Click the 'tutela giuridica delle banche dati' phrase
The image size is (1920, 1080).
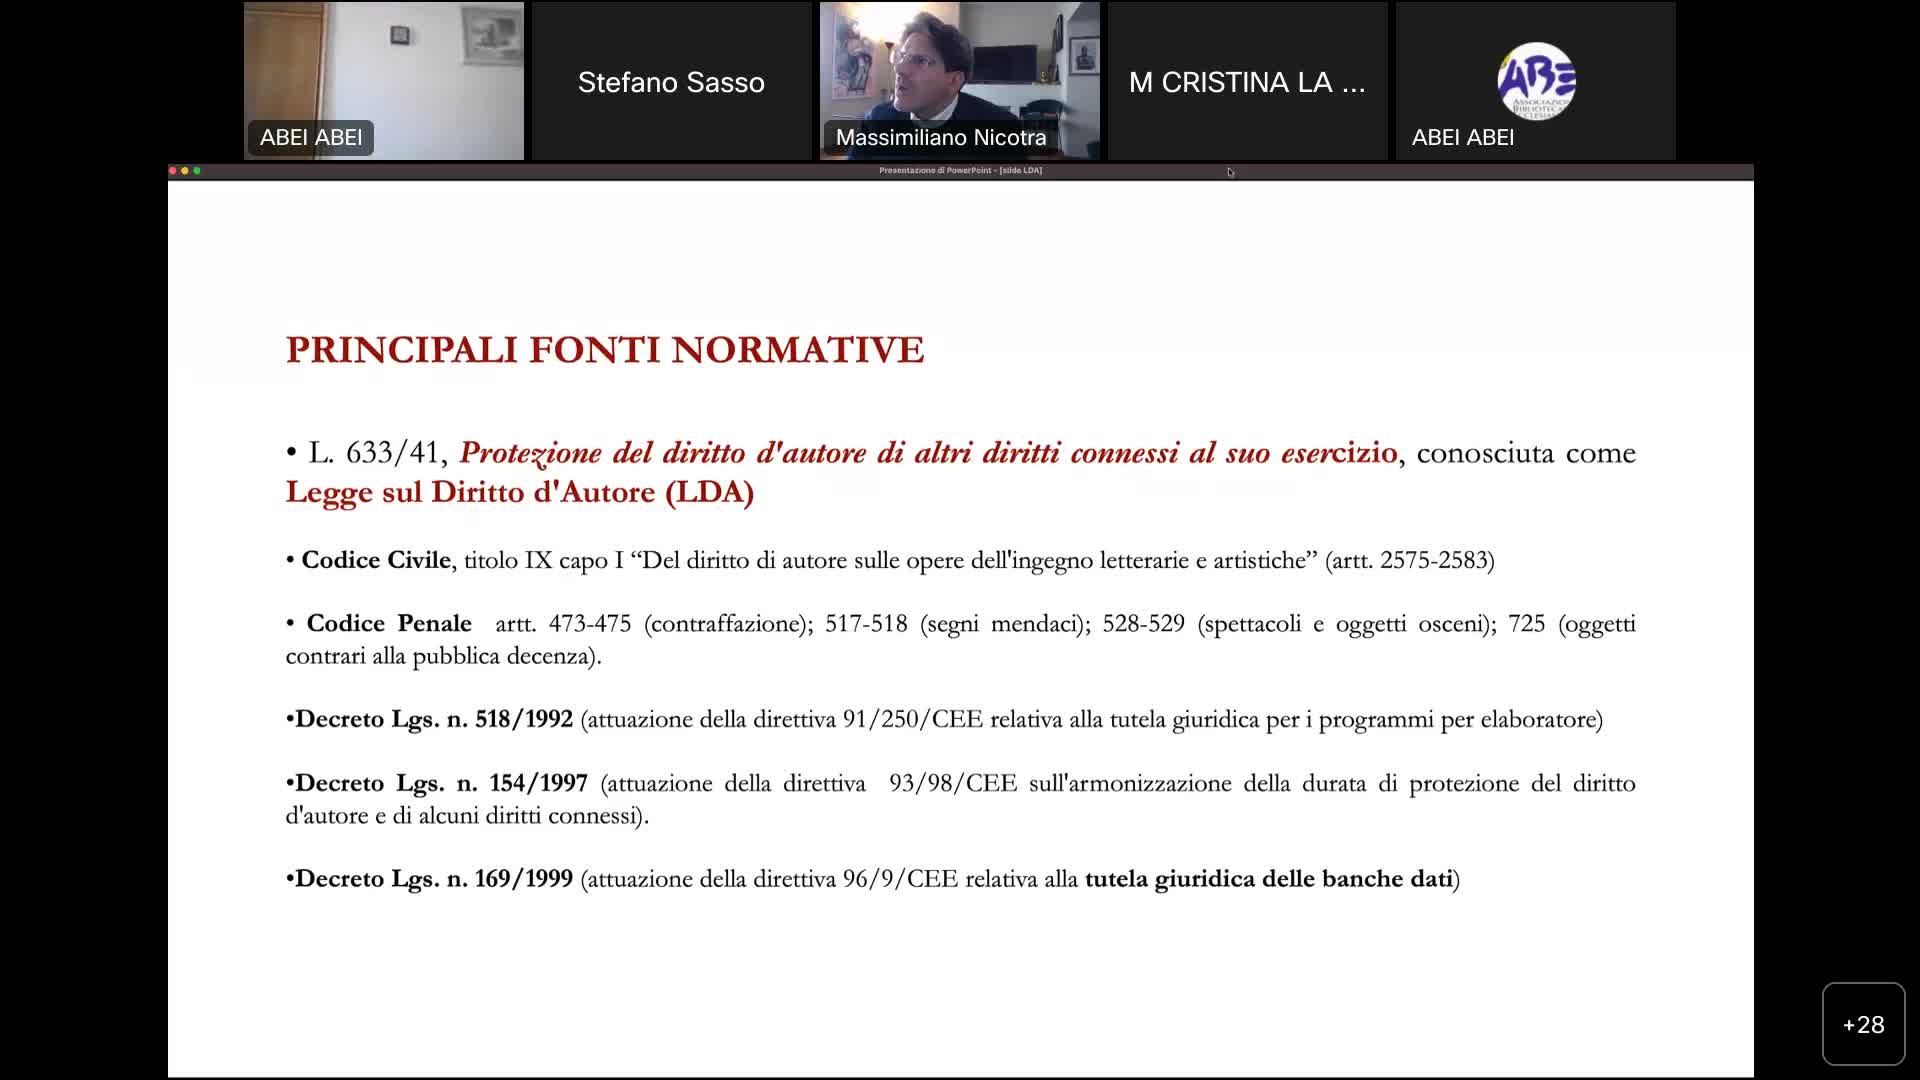[1268, 879]
